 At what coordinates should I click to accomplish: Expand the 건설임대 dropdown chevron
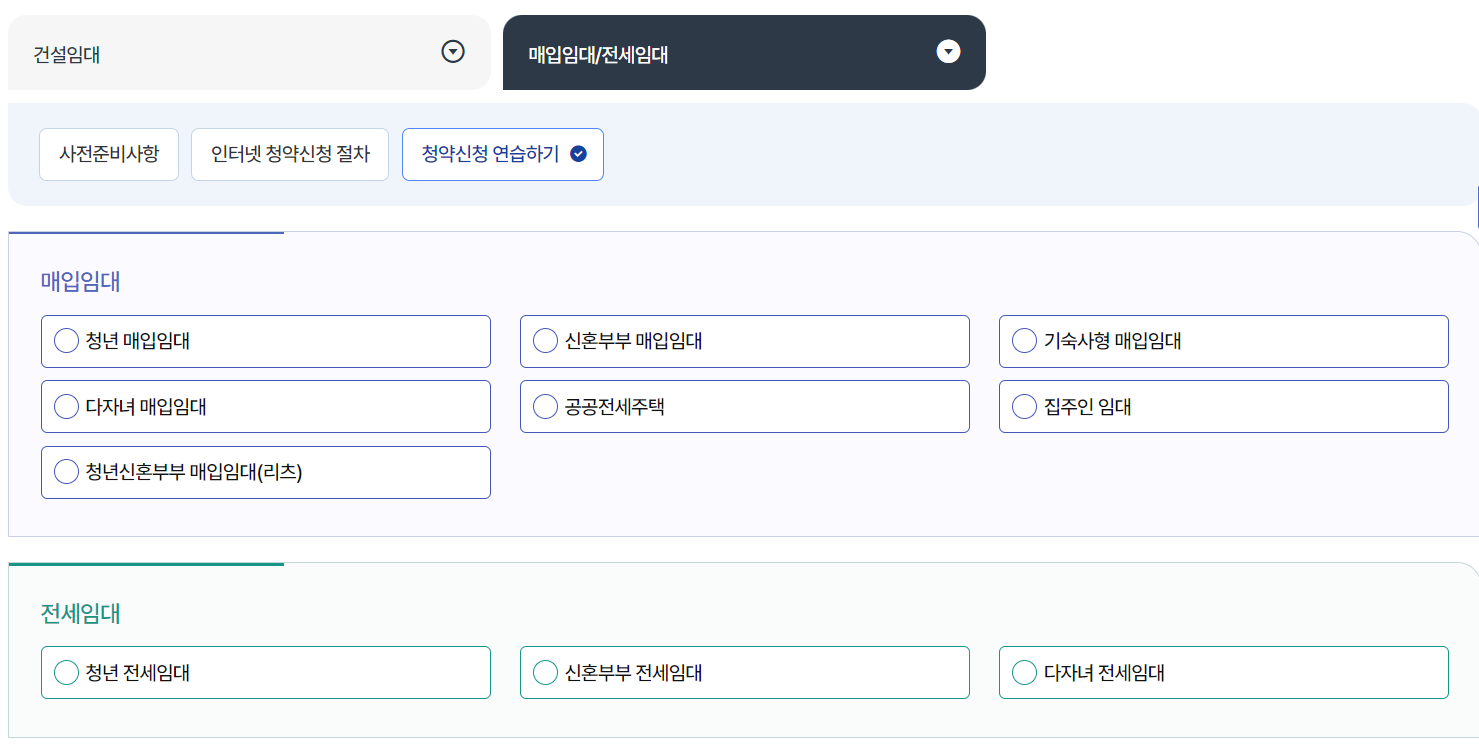coord(452,51)
